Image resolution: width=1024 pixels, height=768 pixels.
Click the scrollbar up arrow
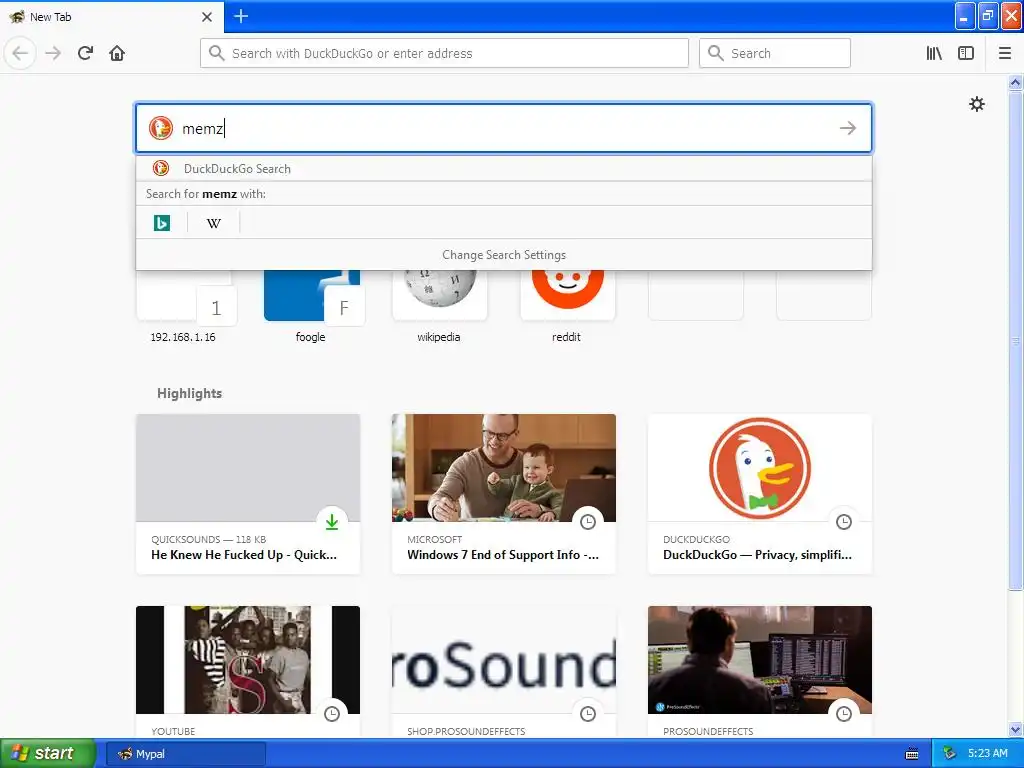click(x=1015, y=82)
